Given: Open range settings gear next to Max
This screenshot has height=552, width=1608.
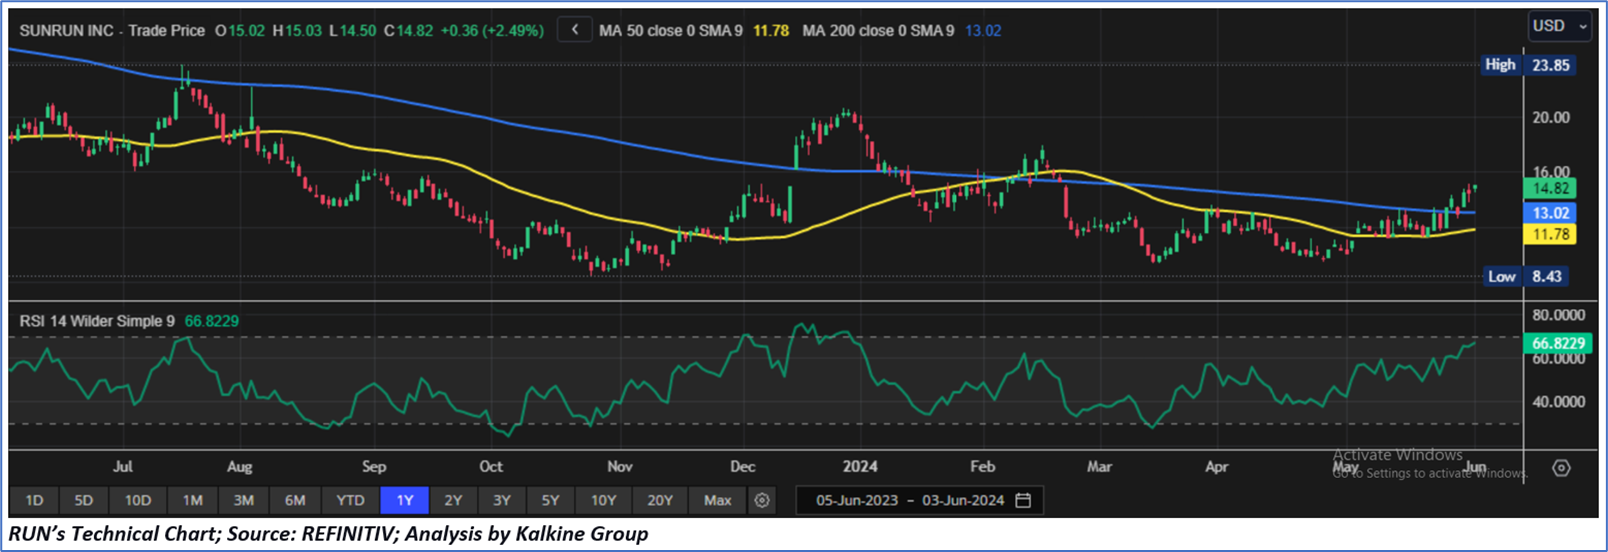Looking at the screenshot, I should pos(762,500).
